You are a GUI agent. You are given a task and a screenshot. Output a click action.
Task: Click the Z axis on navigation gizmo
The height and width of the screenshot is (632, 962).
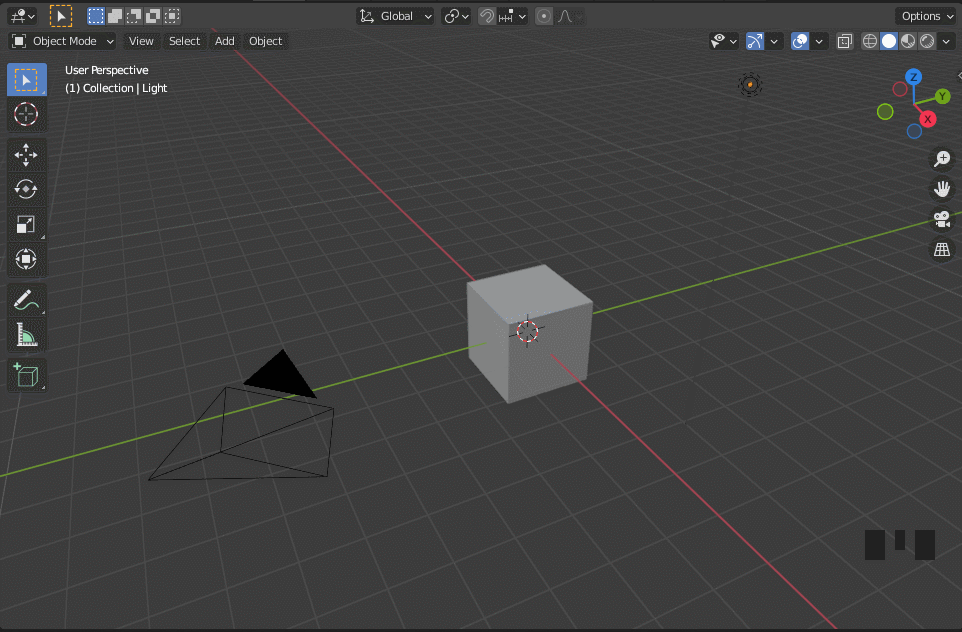click(914, 77)
